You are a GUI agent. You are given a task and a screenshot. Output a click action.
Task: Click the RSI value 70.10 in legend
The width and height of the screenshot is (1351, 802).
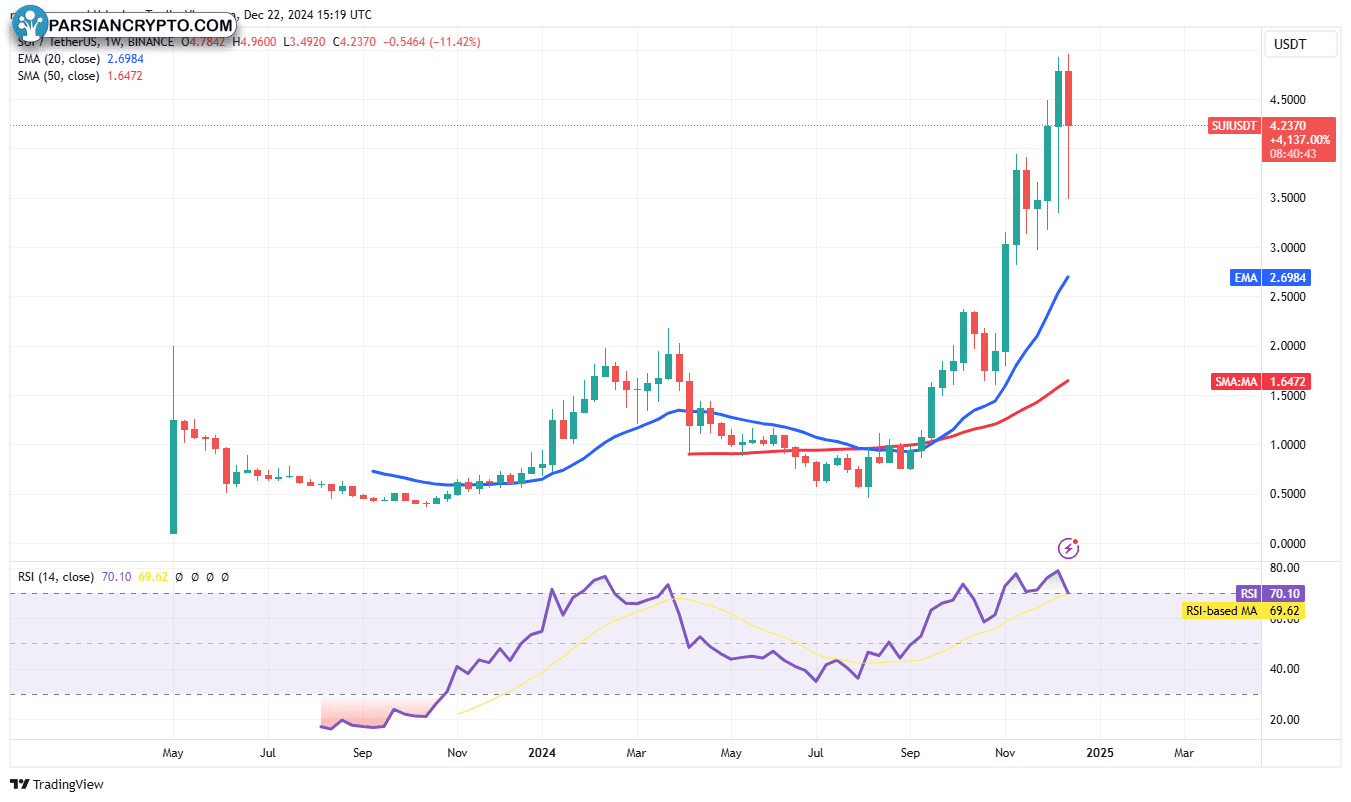tap(115, 577)
